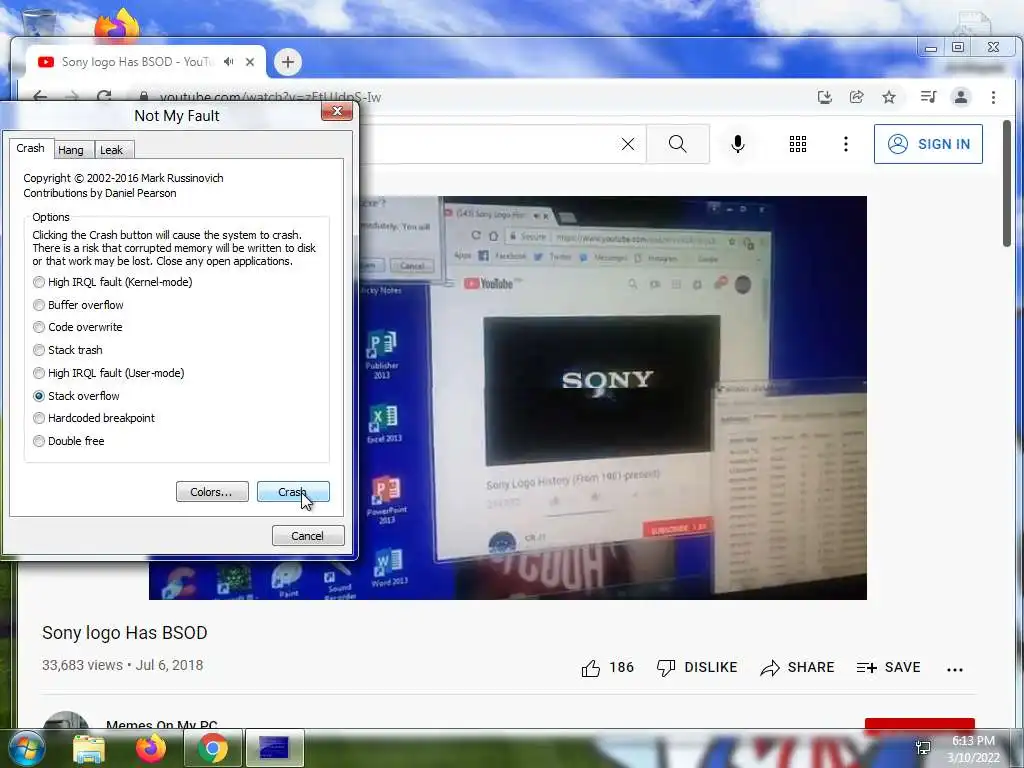The image size is (1024, 768).
Task: Open the media control icon in Chrome
Action: pyautogui.click(x=928, y=97)
